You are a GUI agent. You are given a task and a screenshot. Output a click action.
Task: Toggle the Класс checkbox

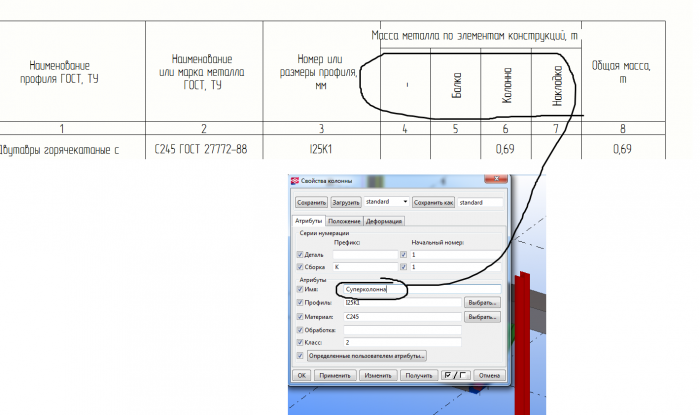[300, 342]
